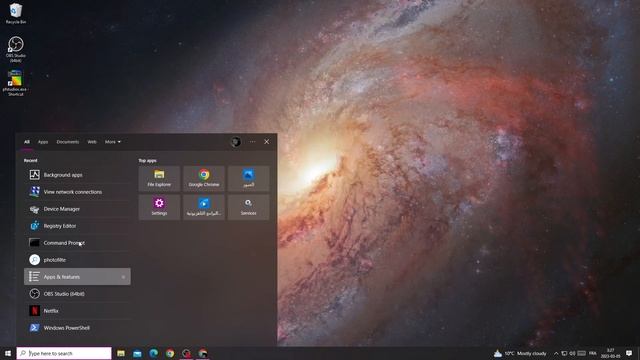
Task: Open View network connections entry
Action: click(x=77, y=192)
